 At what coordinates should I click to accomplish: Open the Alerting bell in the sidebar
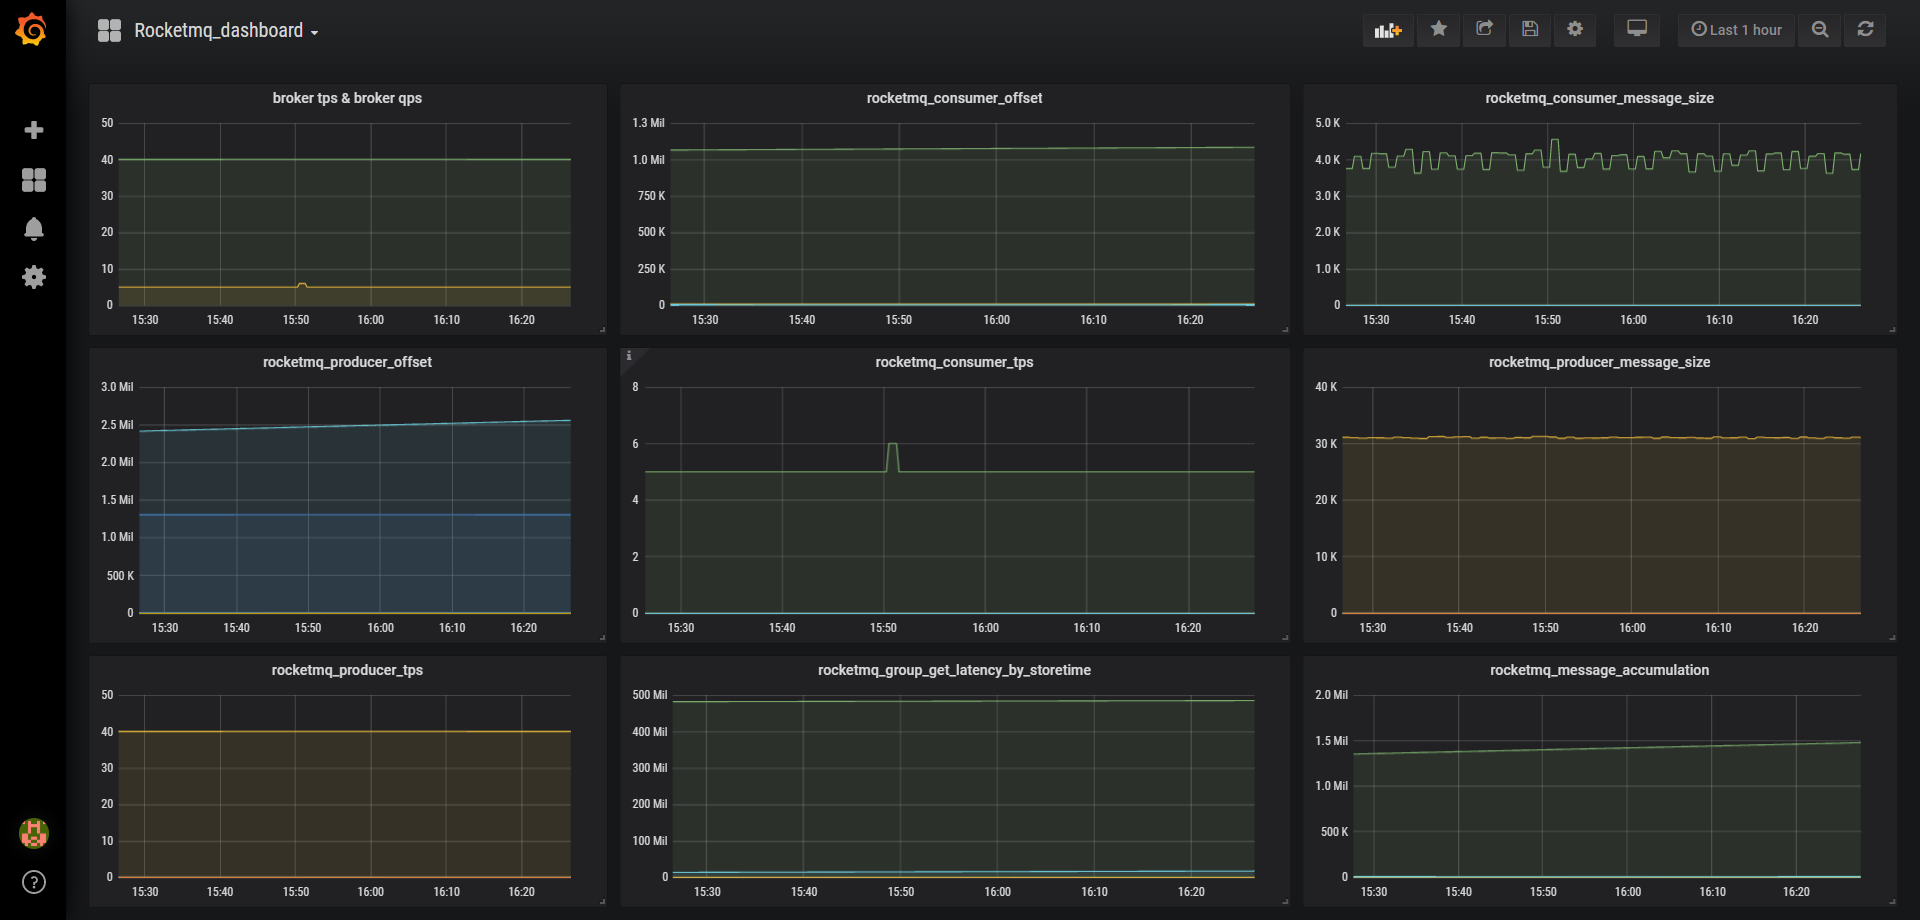tap(34, 229)
